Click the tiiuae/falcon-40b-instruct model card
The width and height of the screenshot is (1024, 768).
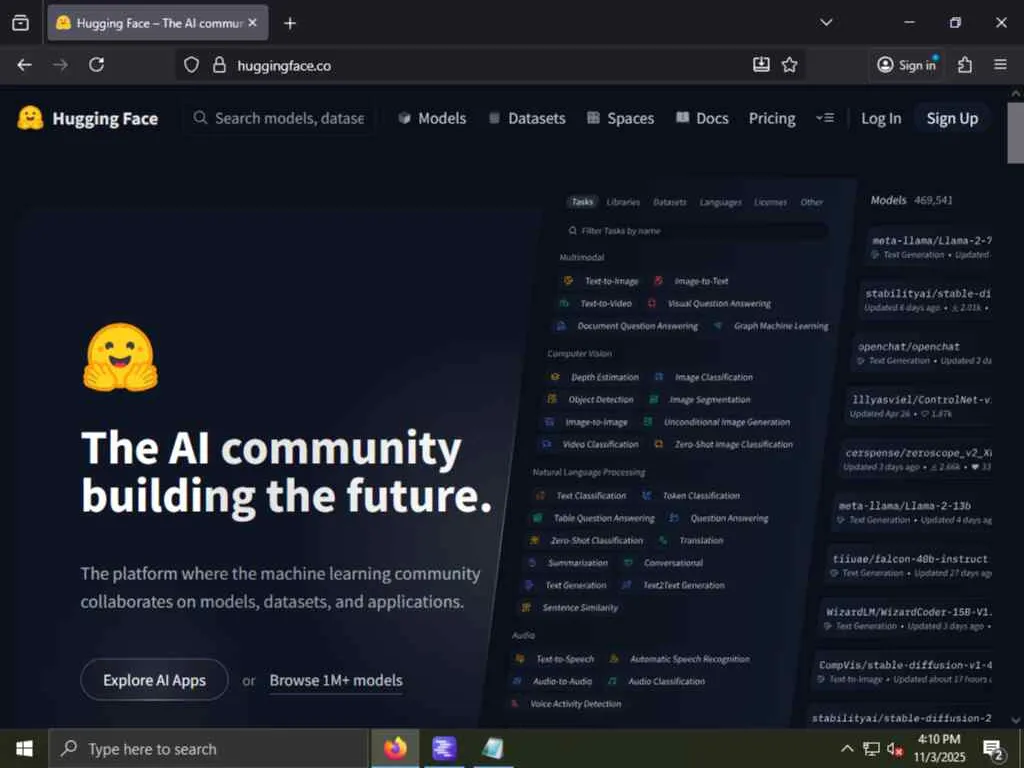[910, 565]
